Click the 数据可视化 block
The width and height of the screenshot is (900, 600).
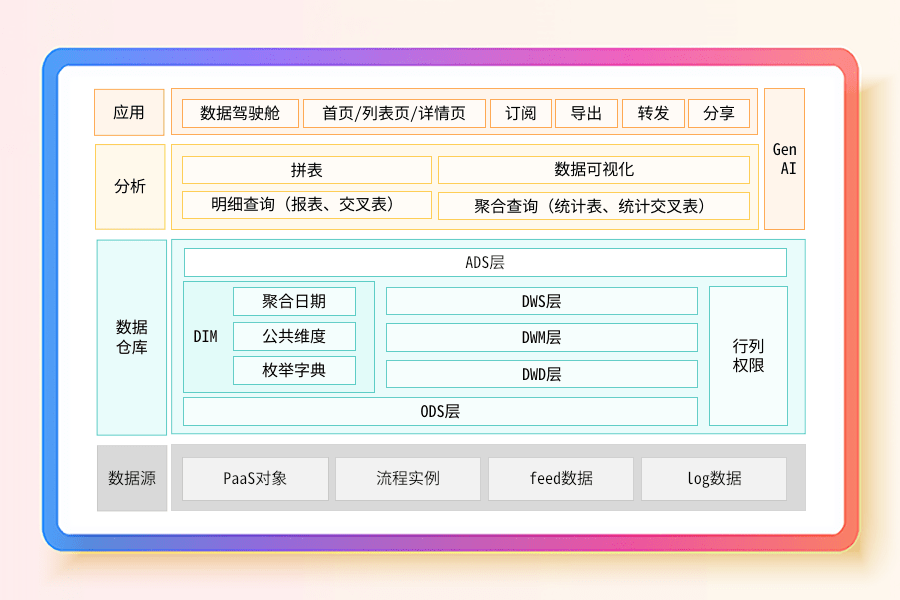[x=593, y=170]
